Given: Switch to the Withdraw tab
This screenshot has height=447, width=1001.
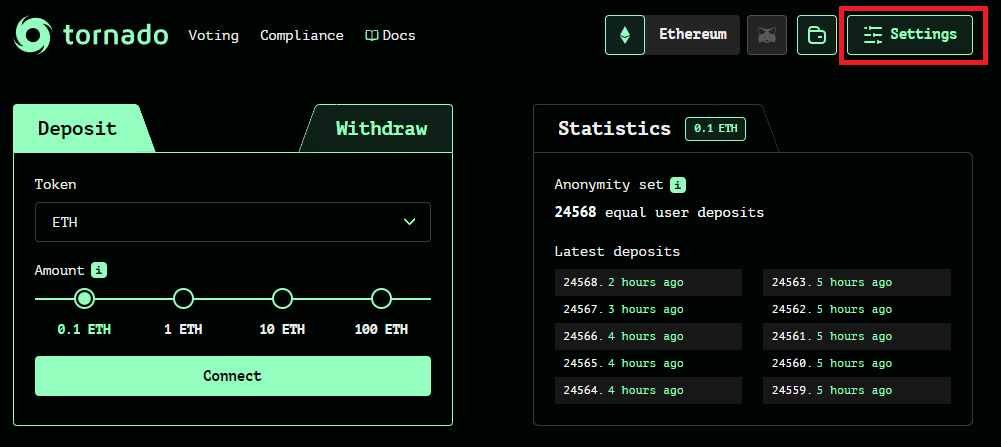Looking at the screenshot, I should tap(381, 129).
